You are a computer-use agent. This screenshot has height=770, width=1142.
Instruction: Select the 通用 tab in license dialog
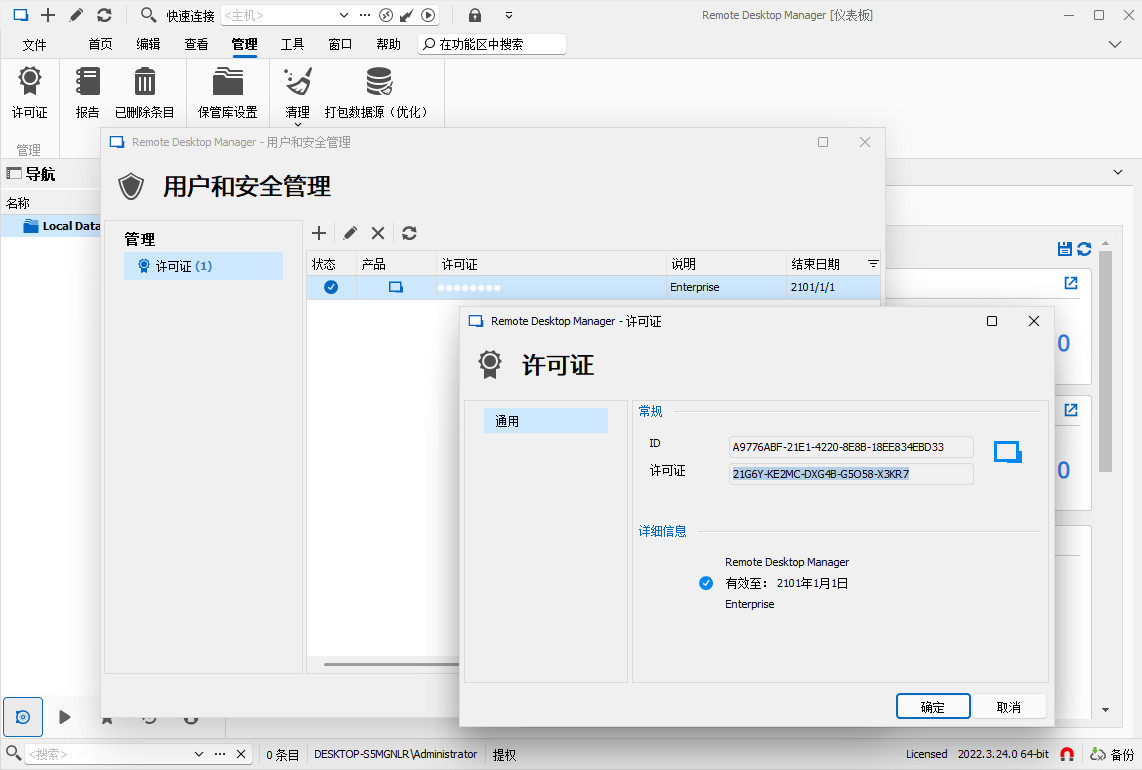point(546,421)
